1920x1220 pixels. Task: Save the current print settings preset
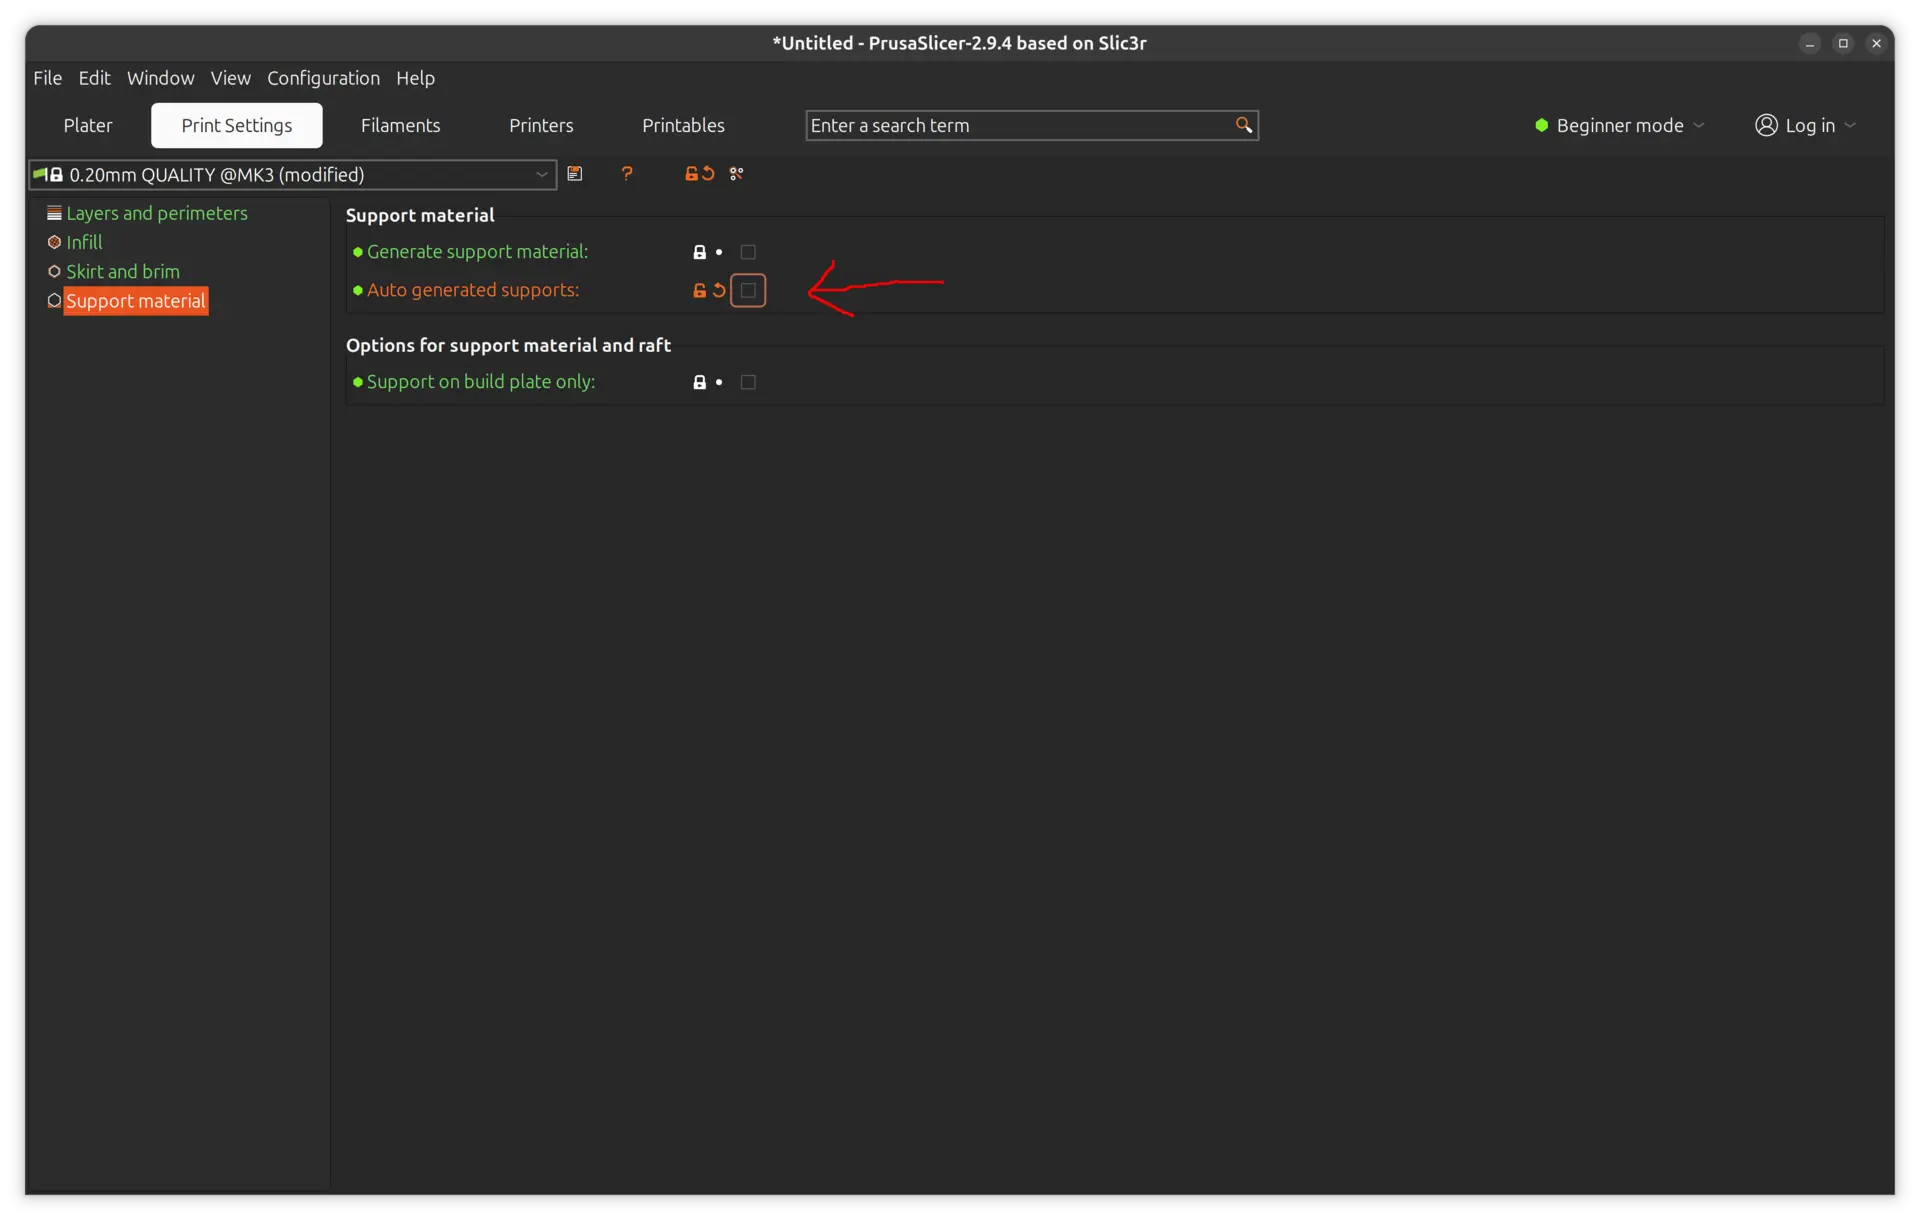[576, 174]
